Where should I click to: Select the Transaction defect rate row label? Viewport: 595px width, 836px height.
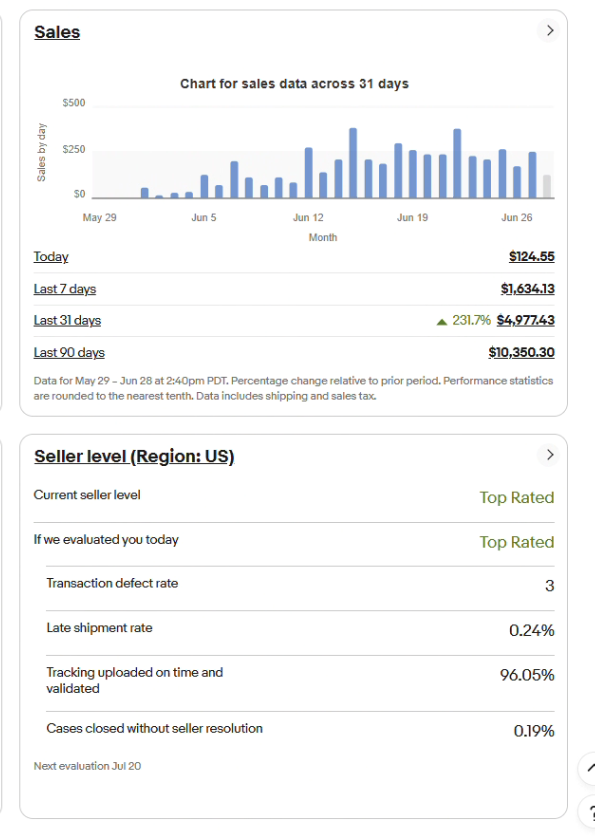coord(112,583)
